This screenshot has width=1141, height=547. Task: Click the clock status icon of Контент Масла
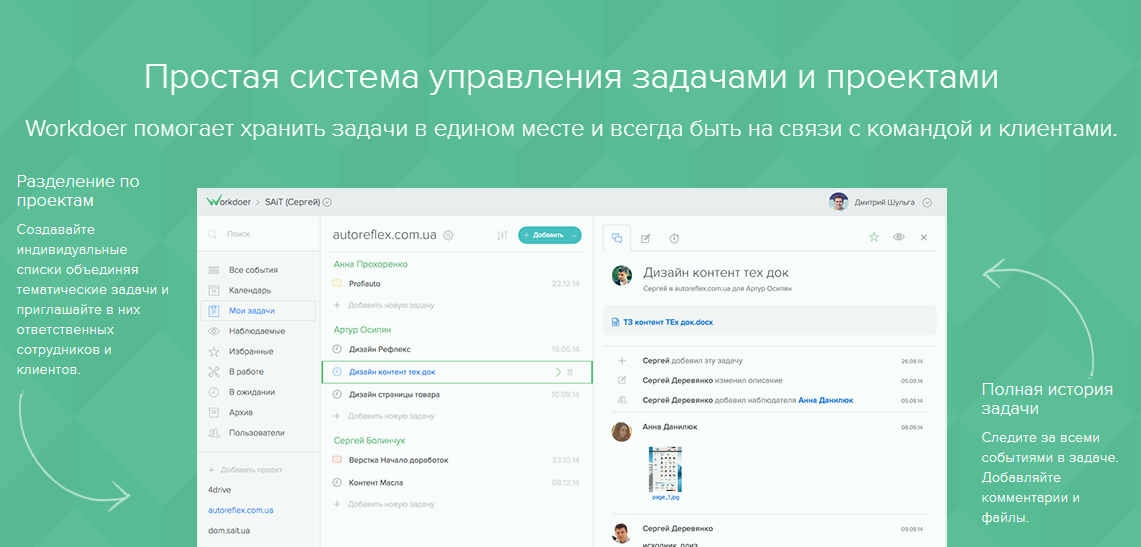pyautogui.click(x=336, y=482)
